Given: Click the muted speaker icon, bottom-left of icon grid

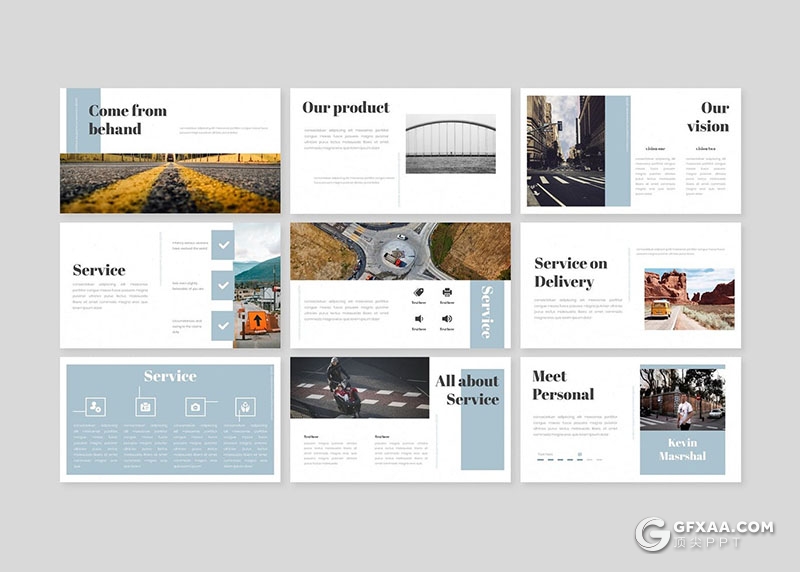Looking at the screenshot, I should coord(418,319).
